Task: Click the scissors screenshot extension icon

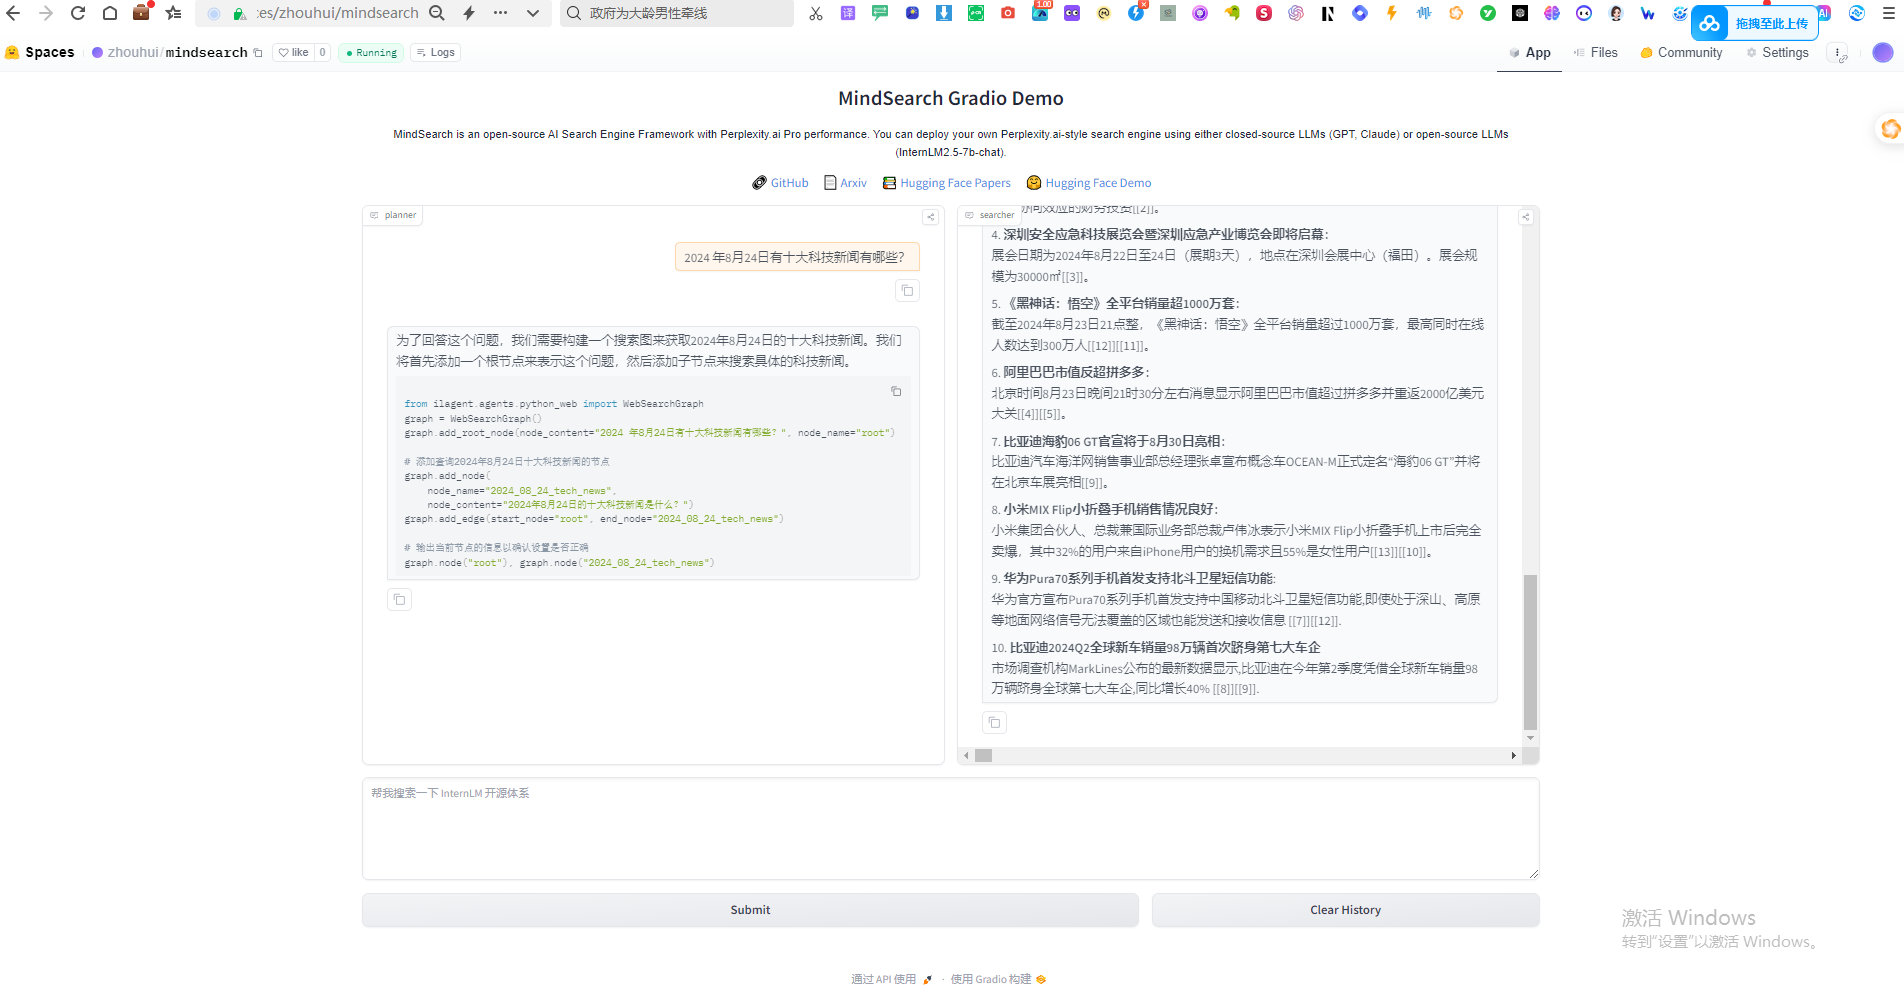Action: point(816,13)
